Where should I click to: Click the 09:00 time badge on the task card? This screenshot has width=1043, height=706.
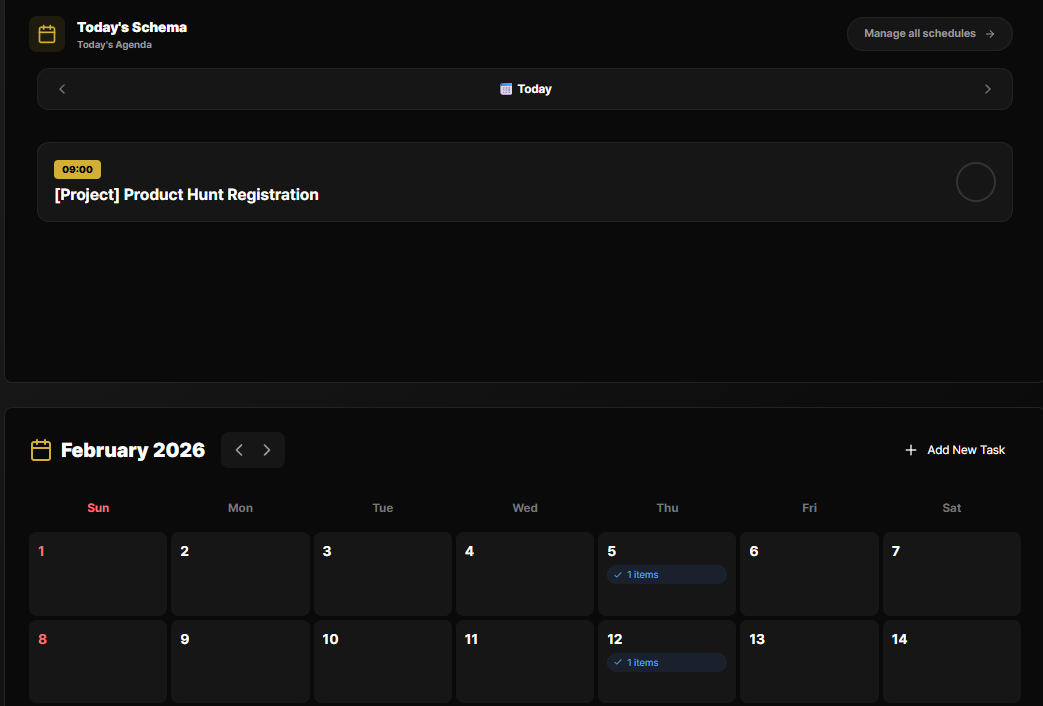pos(77,168)
